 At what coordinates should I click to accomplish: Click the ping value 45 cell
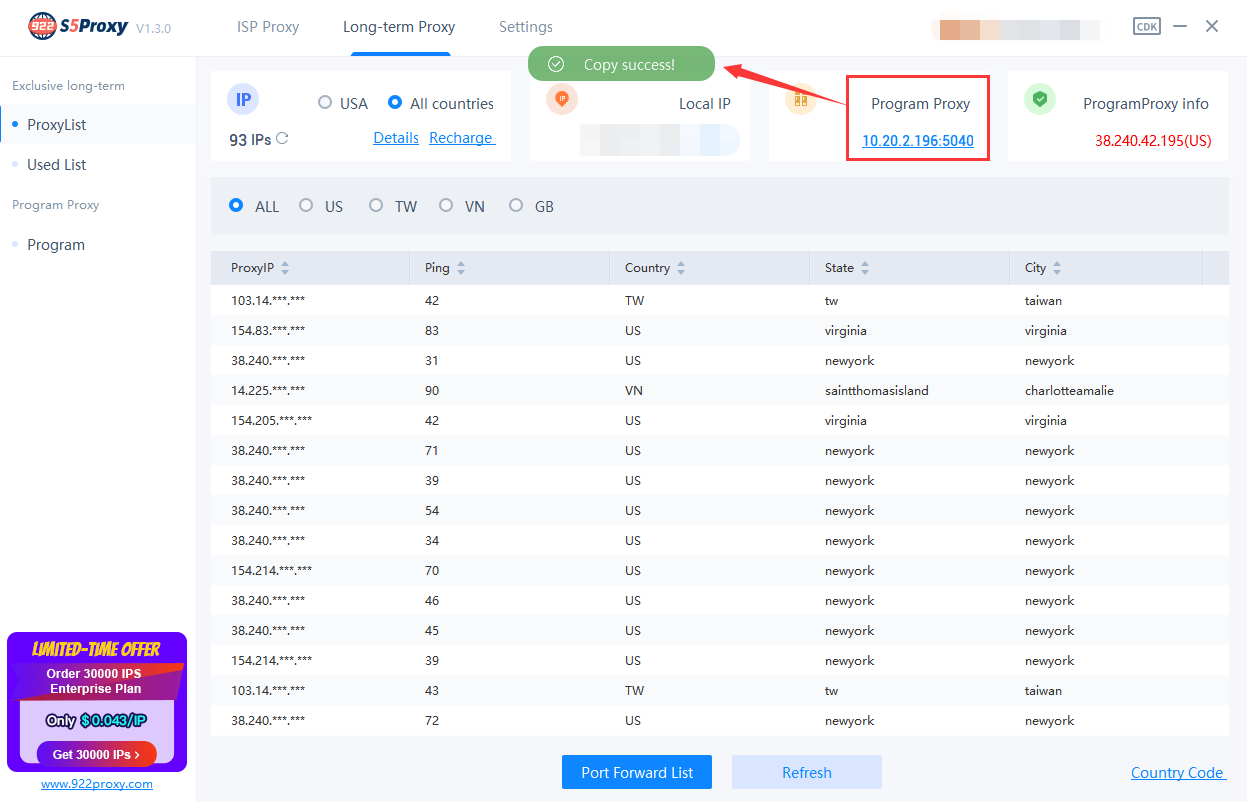[432, 630]
